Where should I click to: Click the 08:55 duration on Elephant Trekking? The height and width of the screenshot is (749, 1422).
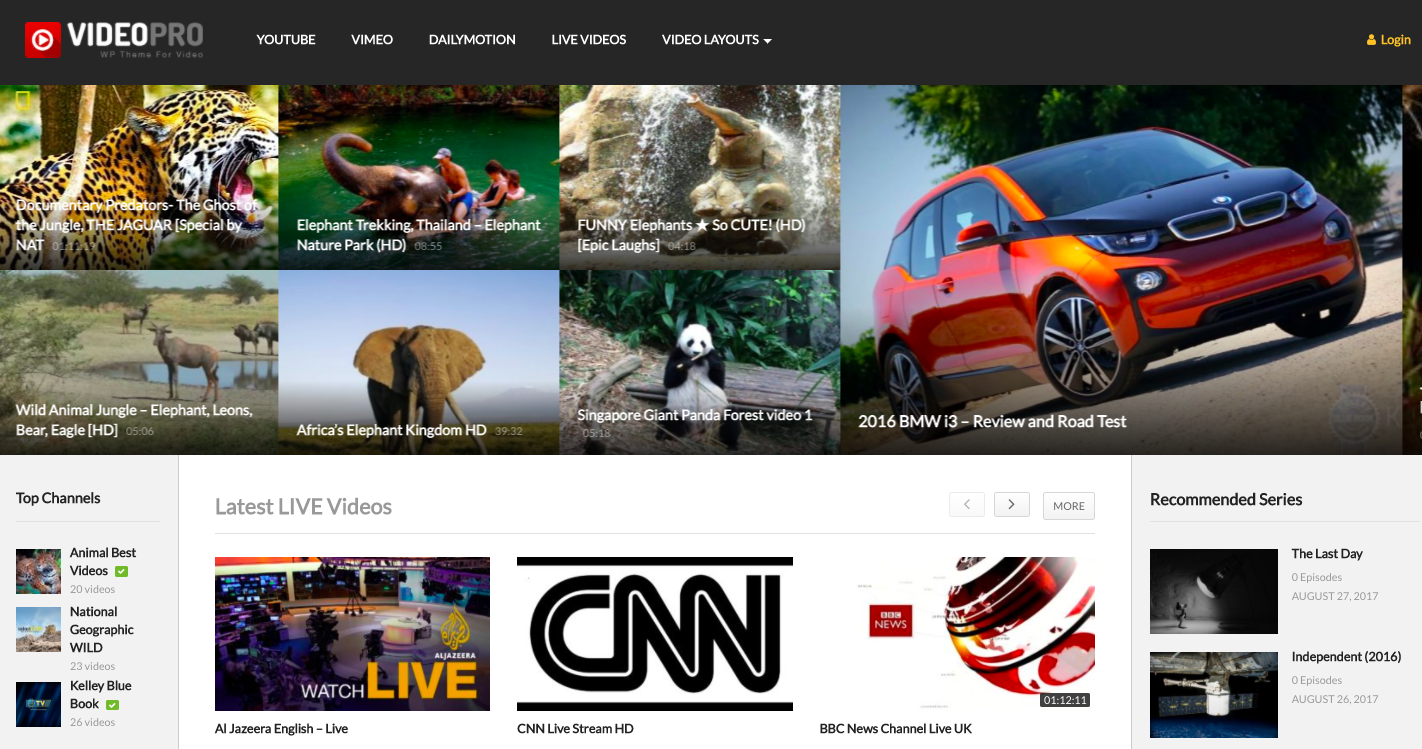(x=428, y=246)
